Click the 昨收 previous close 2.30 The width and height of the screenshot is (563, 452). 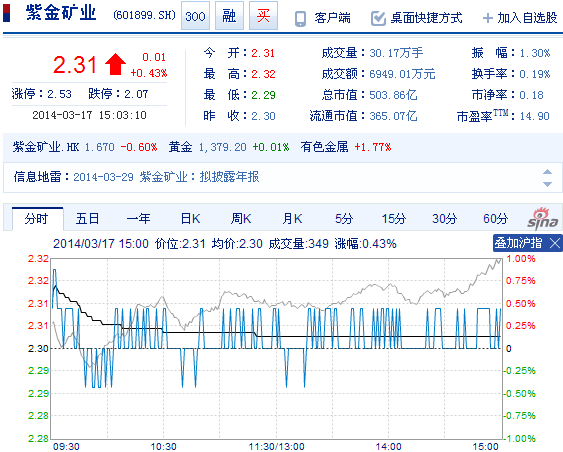pos(263,116)
